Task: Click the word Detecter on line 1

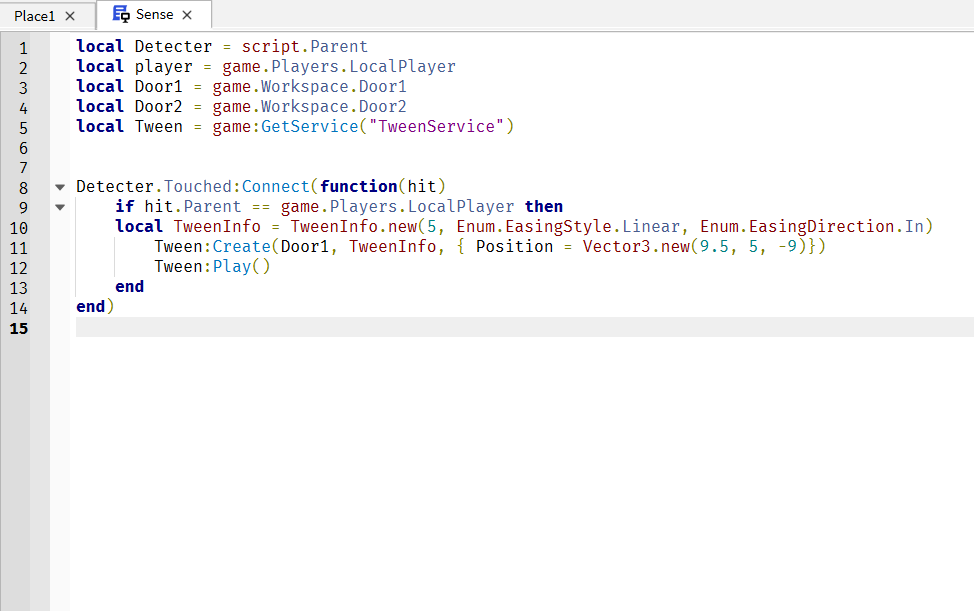Action: [173, 47]
